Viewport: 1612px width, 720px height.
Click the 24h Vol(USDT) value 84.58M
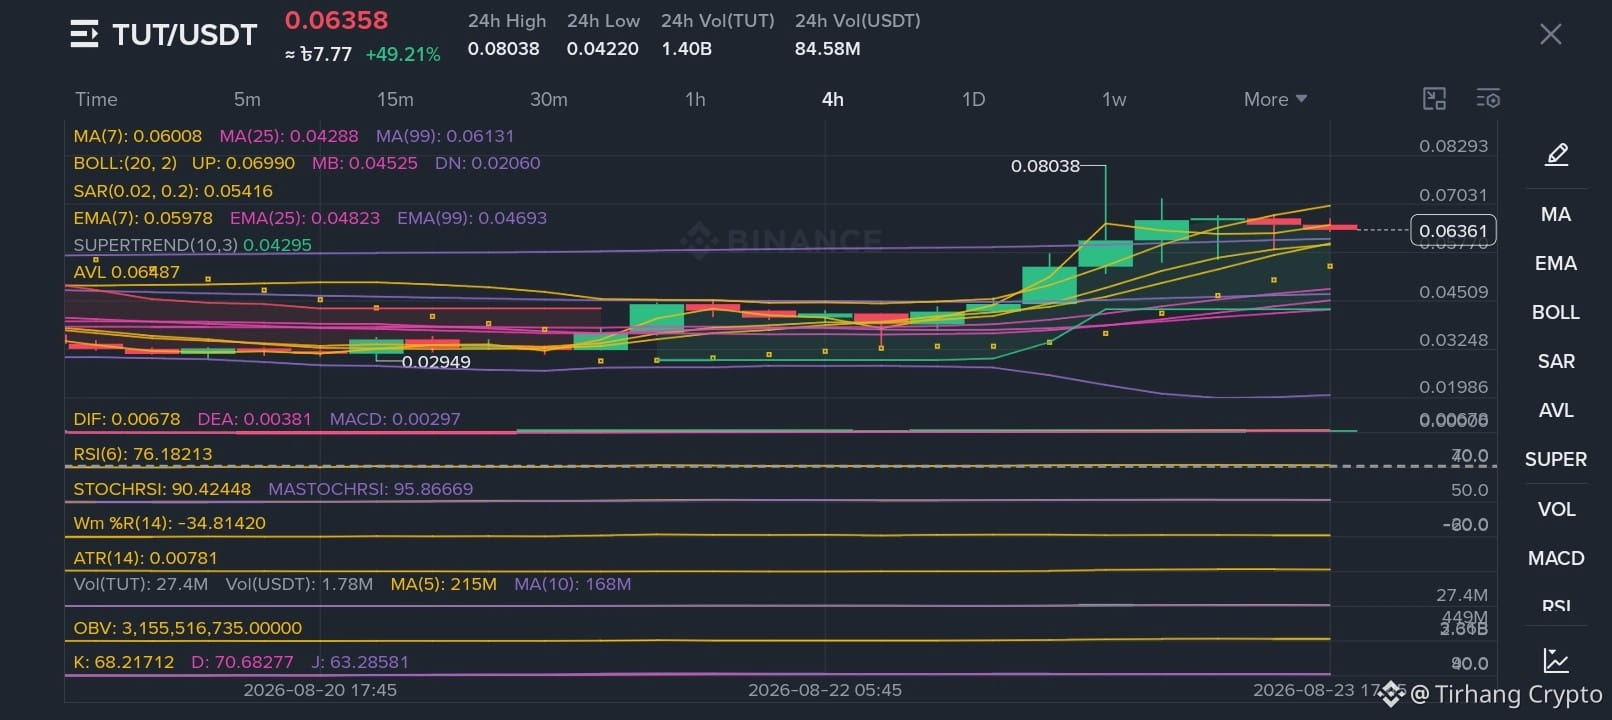[x=827, y=48]
